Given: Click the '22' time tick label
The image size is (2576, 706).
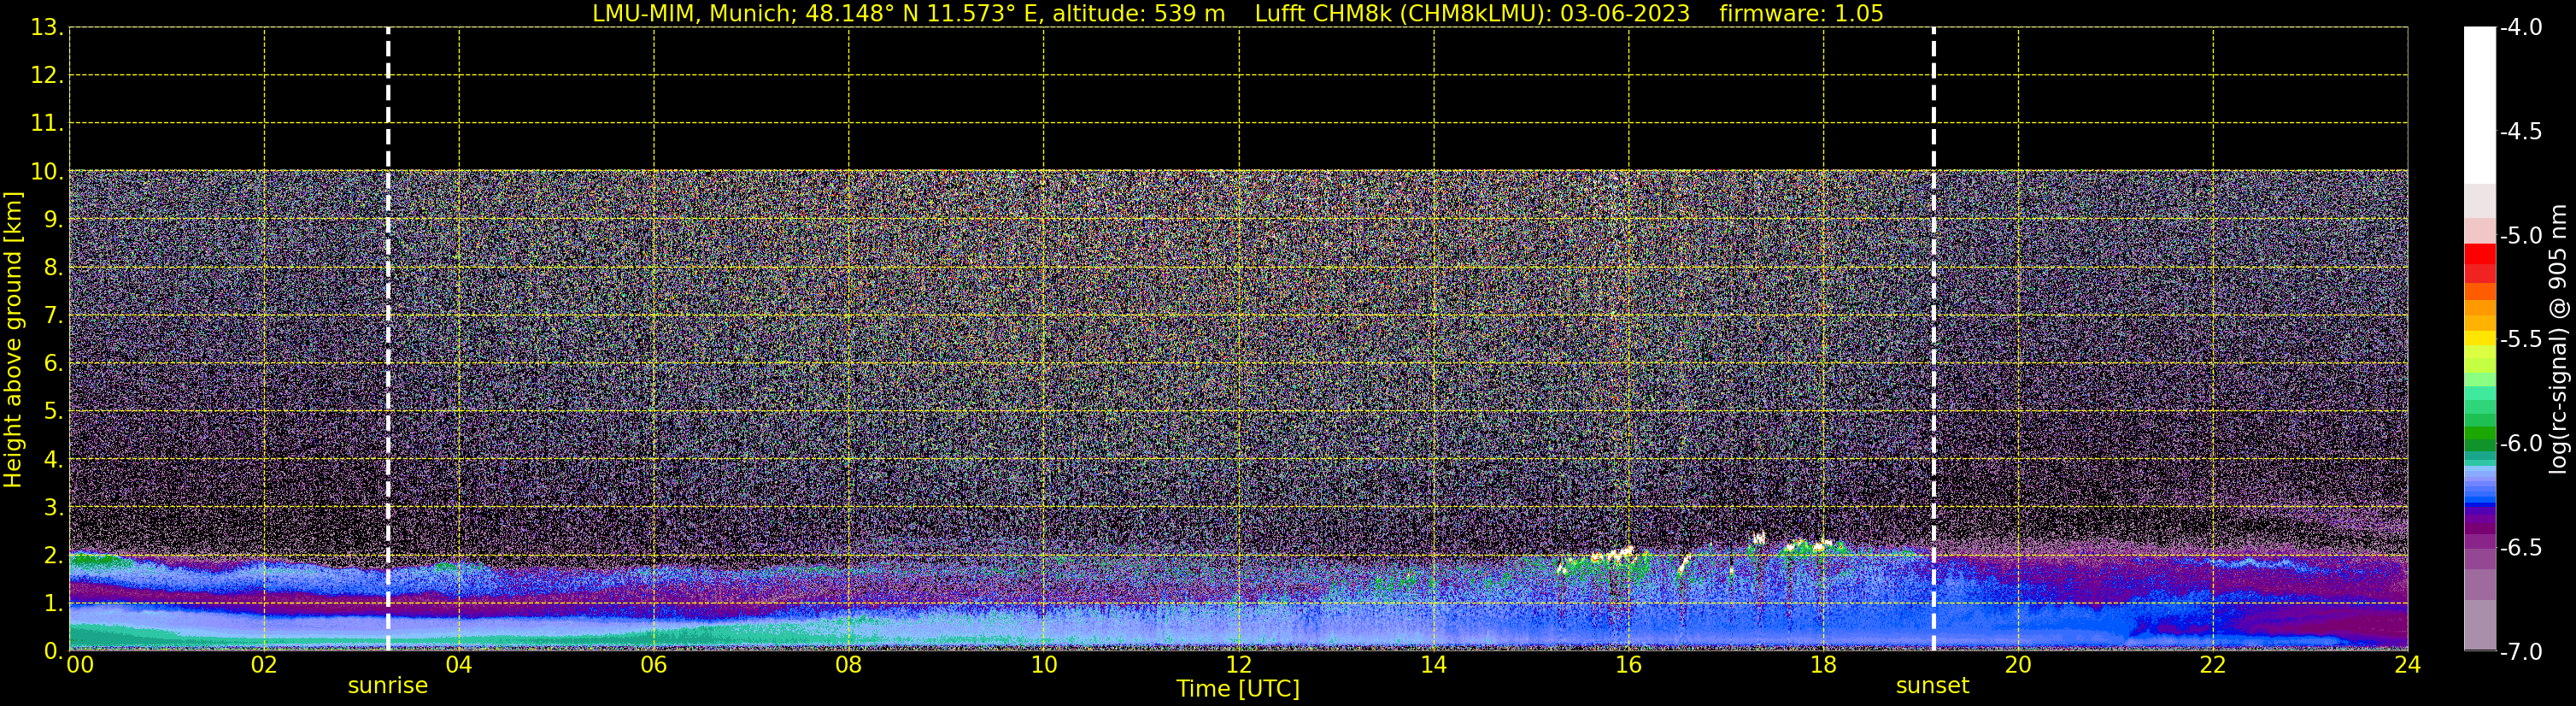Looking at the screenshot, I should 2213,665.
